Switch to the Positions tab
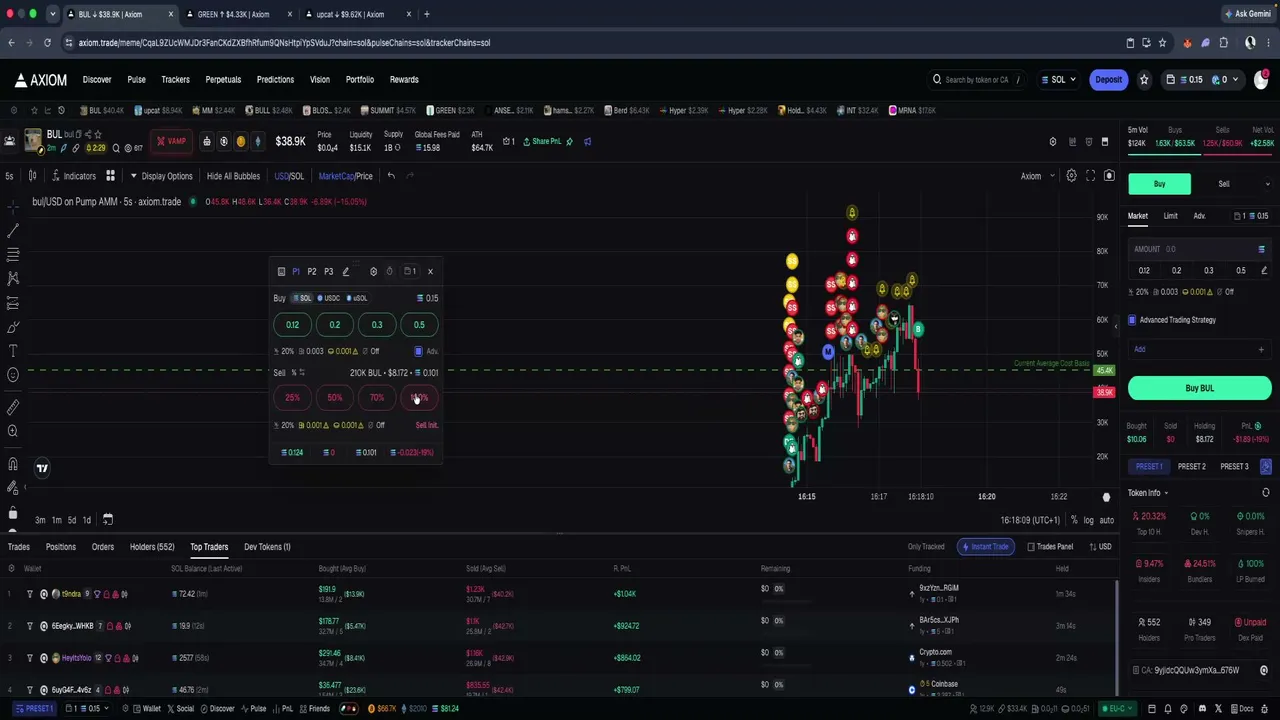The image size is (1280, 720). point(60,547)
